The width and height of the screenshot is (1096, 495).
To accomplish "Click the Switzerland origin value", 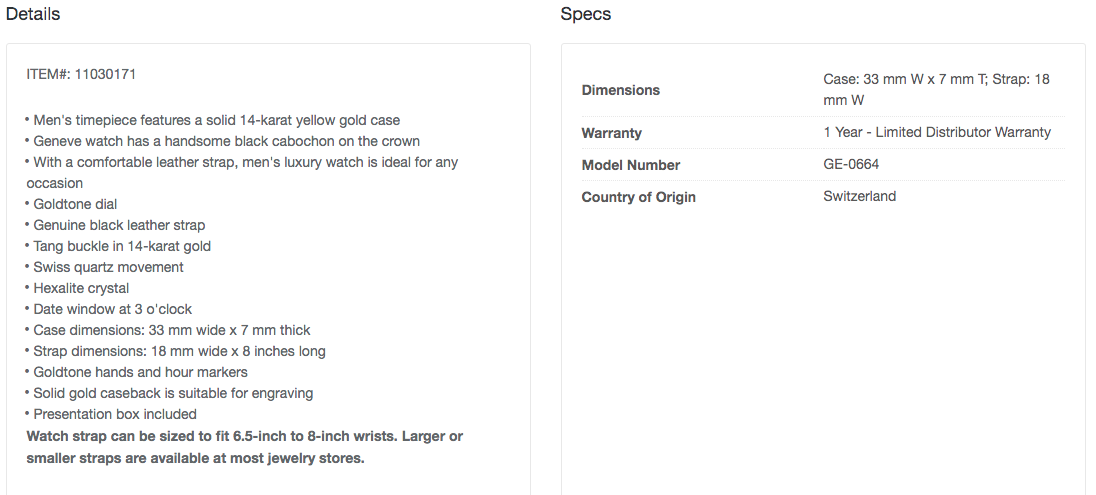I will pyautogui.click(x=859, y=196).
